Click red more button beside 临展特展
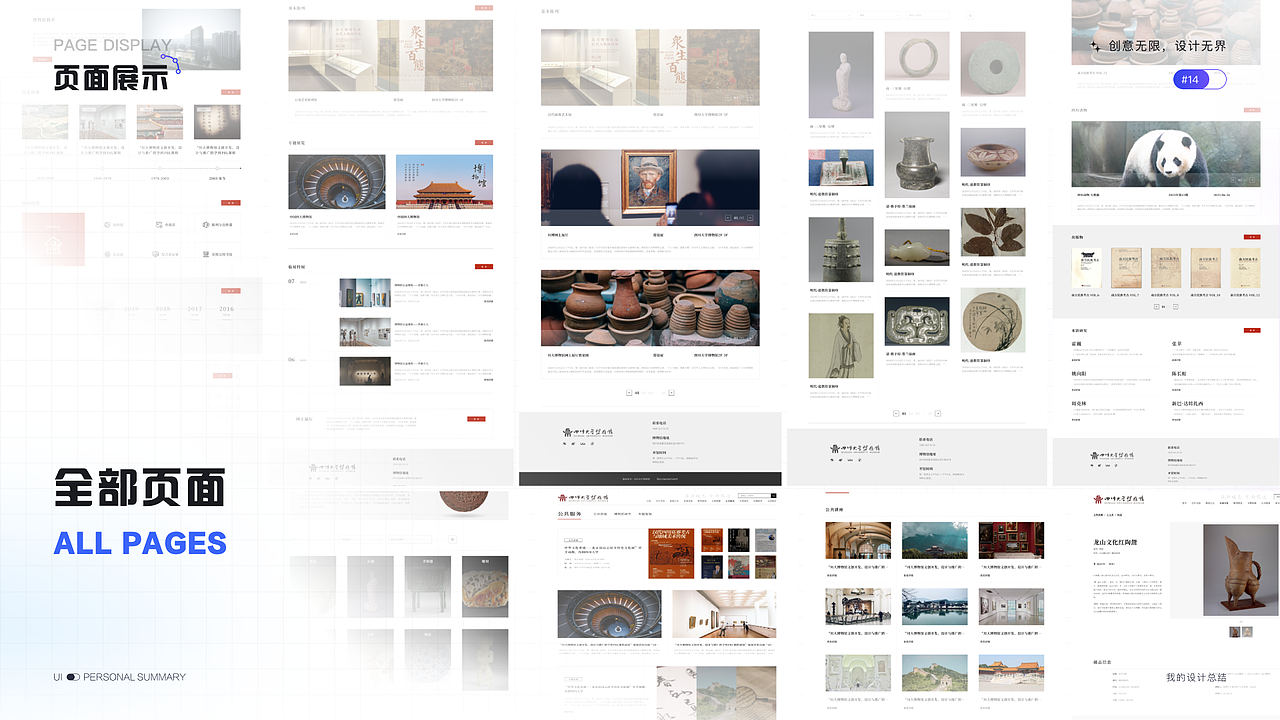This screenshot has height=720, width=1280. pyautogui.click(x=484, y=267)
